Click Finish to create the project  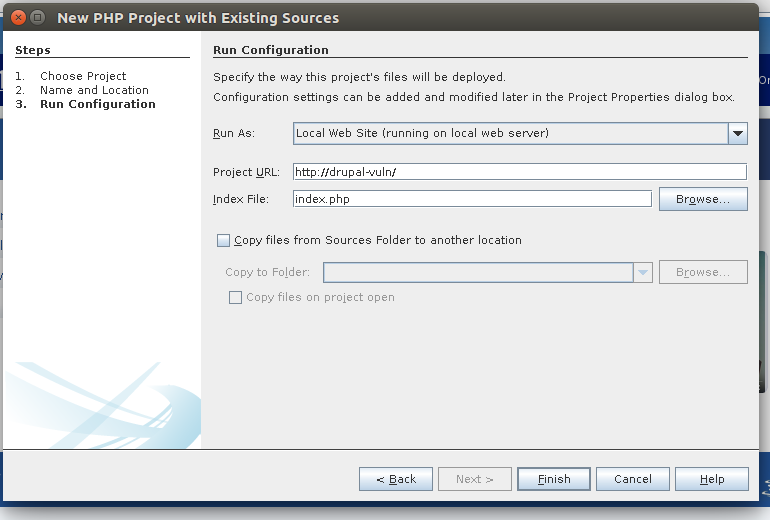coord(554,479)
